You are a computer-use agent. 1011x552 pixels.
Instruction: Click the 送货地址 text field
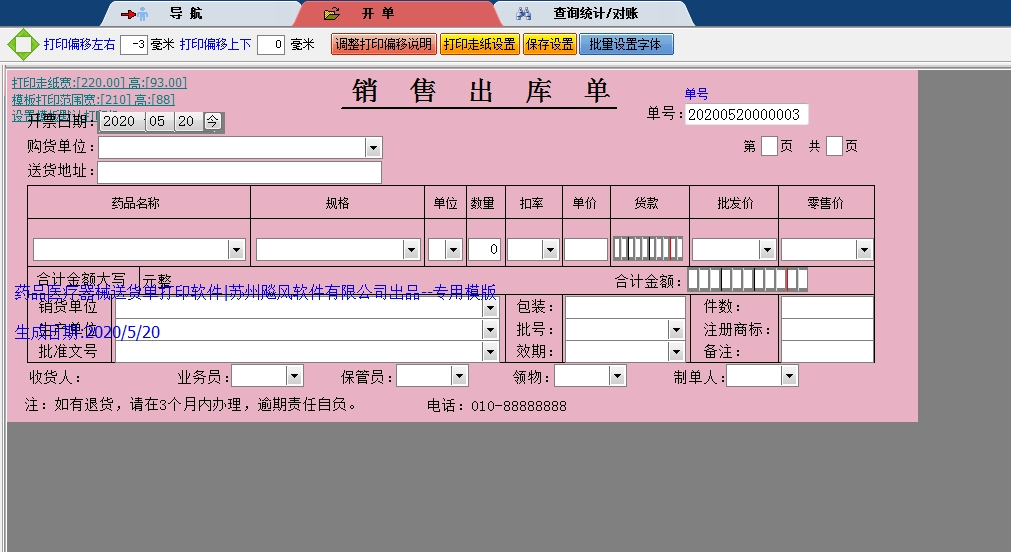click(x=239, y=172)
